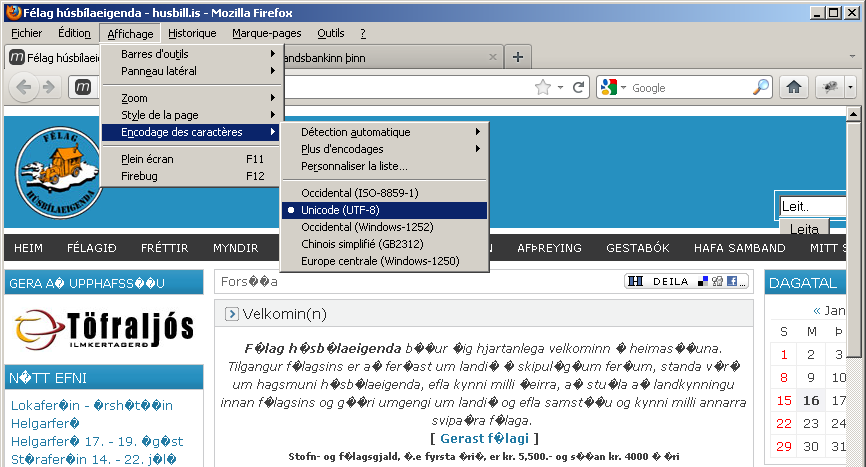Click Helgarferð 17. - 19. ágúst link
Image resolution: width=866 pixels, height=467 pixels.
point(97,441)
